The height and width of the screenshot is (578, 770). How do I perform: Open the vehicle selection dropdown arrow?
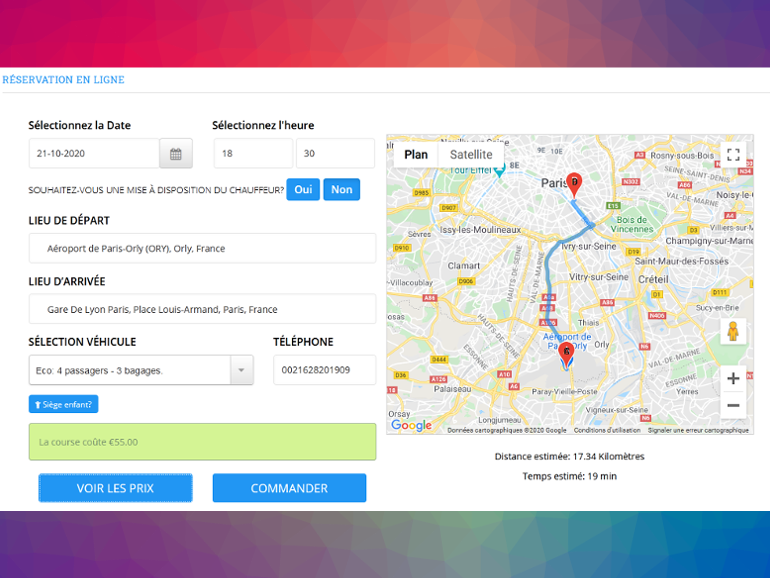[x=241, y=370]
